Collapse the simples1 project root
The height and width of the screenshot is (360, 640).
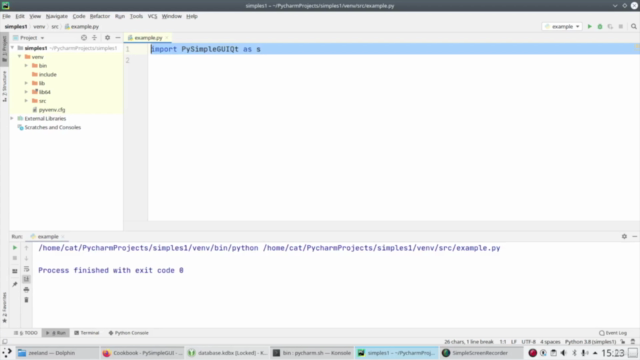pyautogui.click(x=12, y=48)
